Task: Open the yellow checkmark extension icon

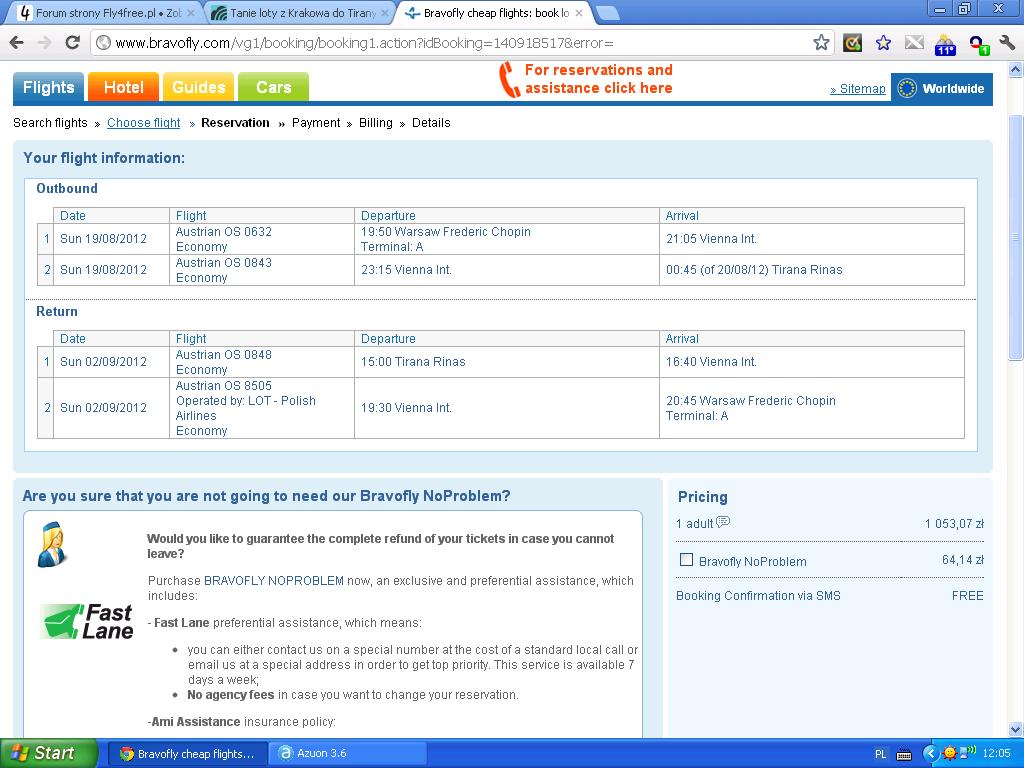Action: click(852, 43)
